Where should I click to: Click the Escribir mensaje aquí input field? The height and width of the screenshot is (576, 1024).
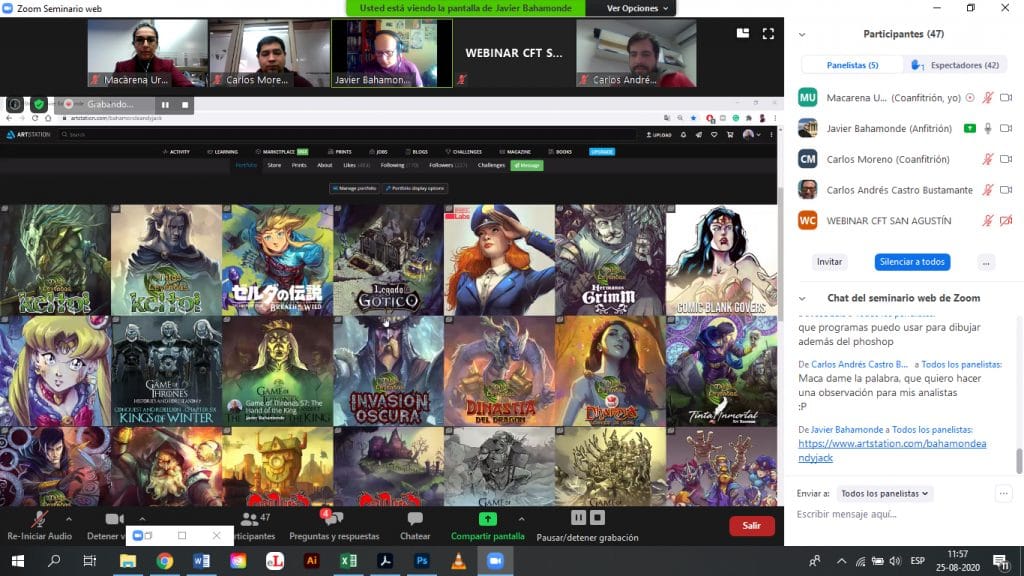point(904,515)
